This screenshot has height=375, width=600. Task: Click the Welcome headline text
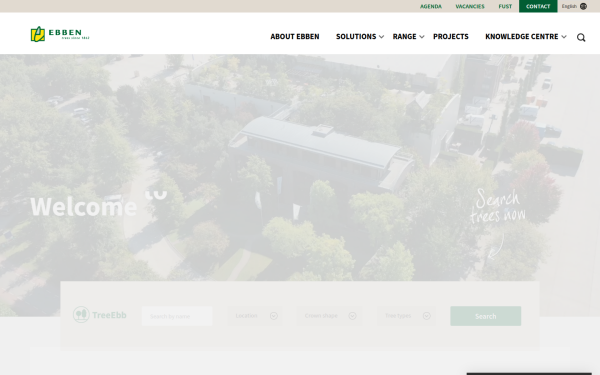click(x=83, y=207)
